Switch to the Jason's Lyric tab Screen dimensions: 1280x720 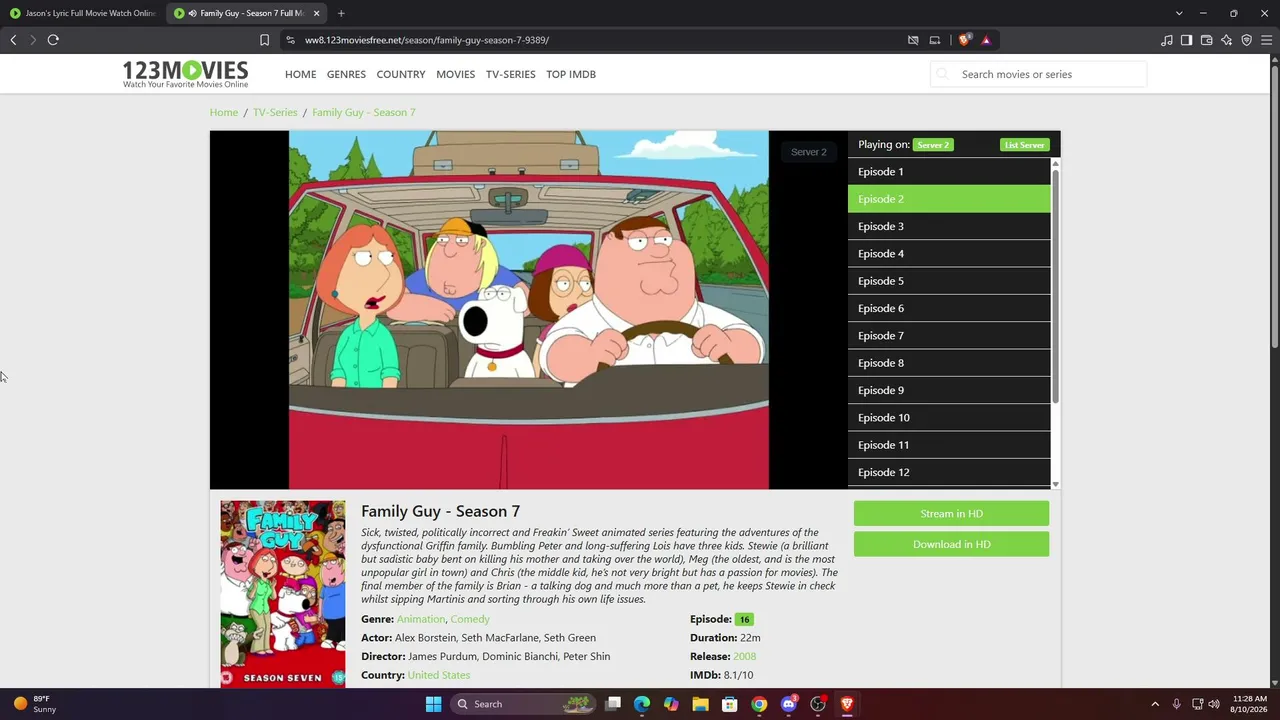pyautogui.click(x=82, y=13)
